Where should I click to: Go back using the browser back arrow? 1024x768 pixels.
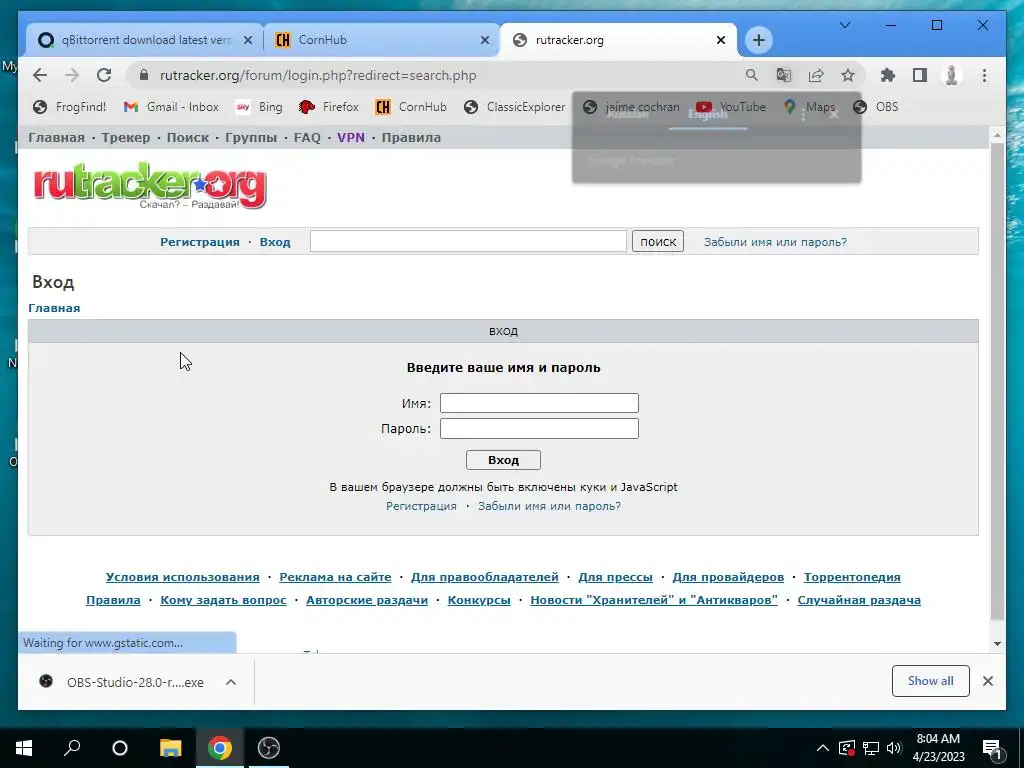(x=40, y=75)
